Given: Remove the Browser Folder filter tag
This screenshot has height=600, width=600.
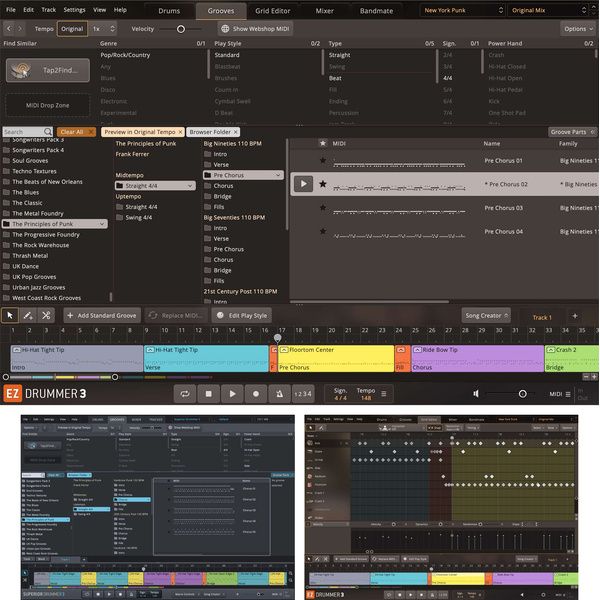Looking at the screenshot, I should [x=236, y=132].
